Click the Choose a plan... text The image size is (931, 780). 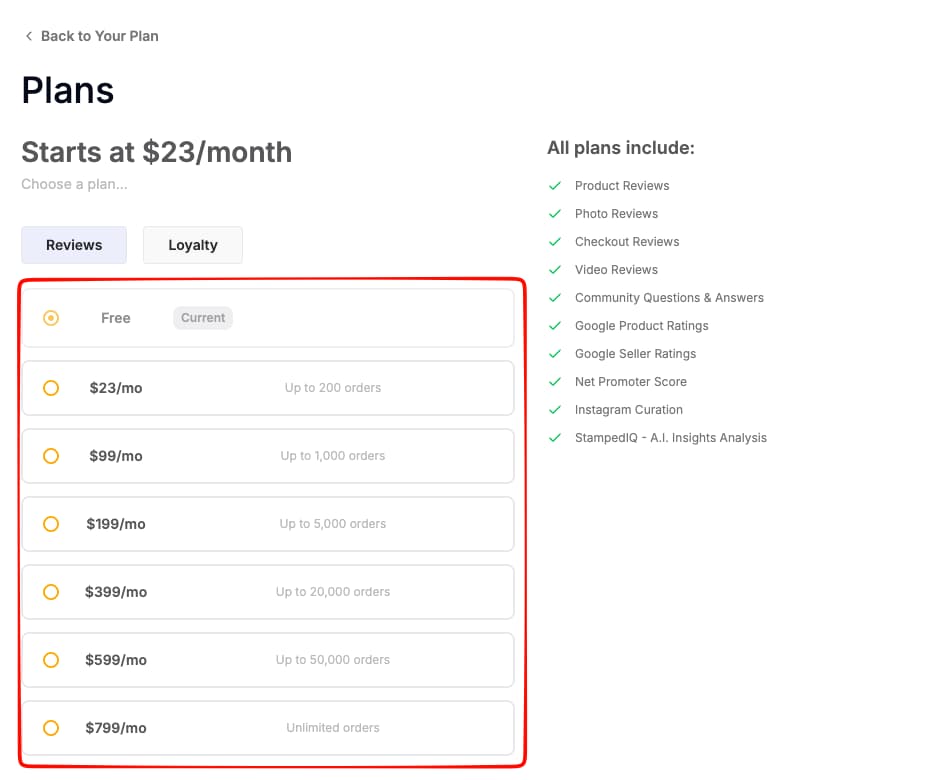(x=74, y=184)
